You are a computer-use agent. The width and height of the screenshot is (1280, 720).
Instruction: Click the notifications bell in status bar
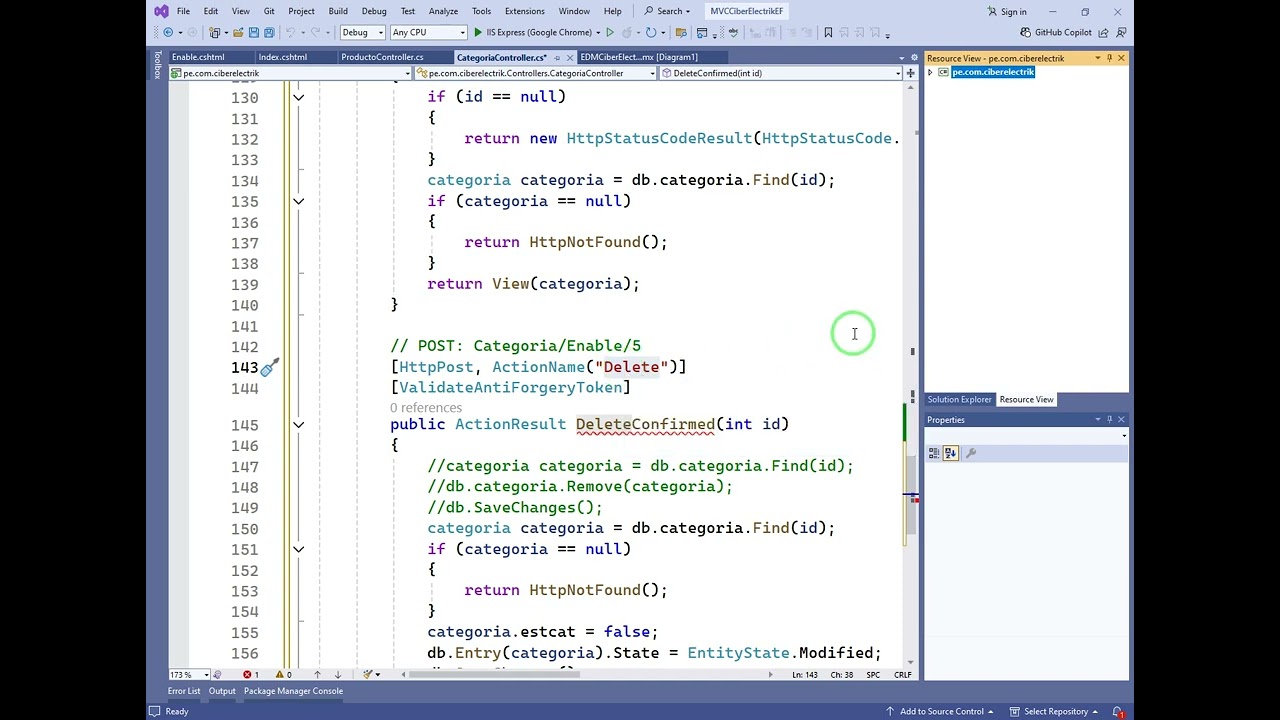pos(1118,711)
